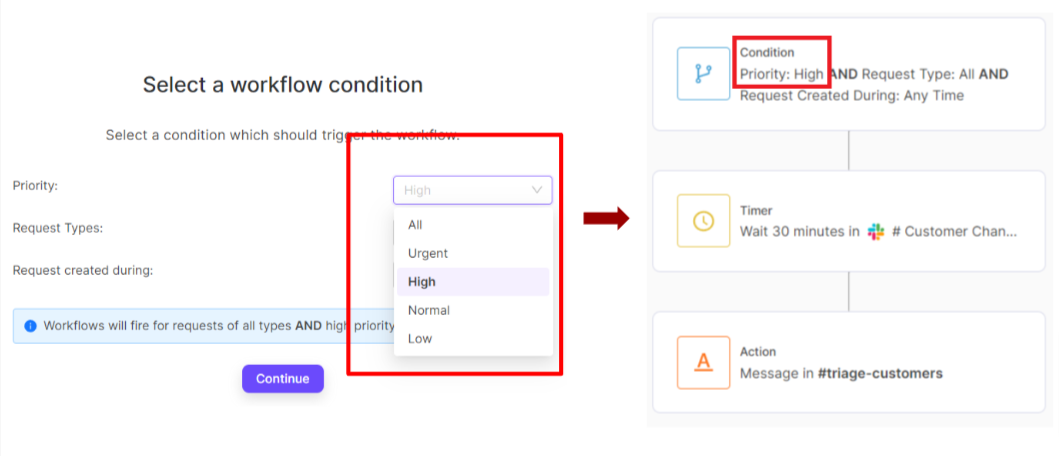The image size is (1059, 456).
Task: Expand the Priority dropdown chevron
Action: click(537, 190)
